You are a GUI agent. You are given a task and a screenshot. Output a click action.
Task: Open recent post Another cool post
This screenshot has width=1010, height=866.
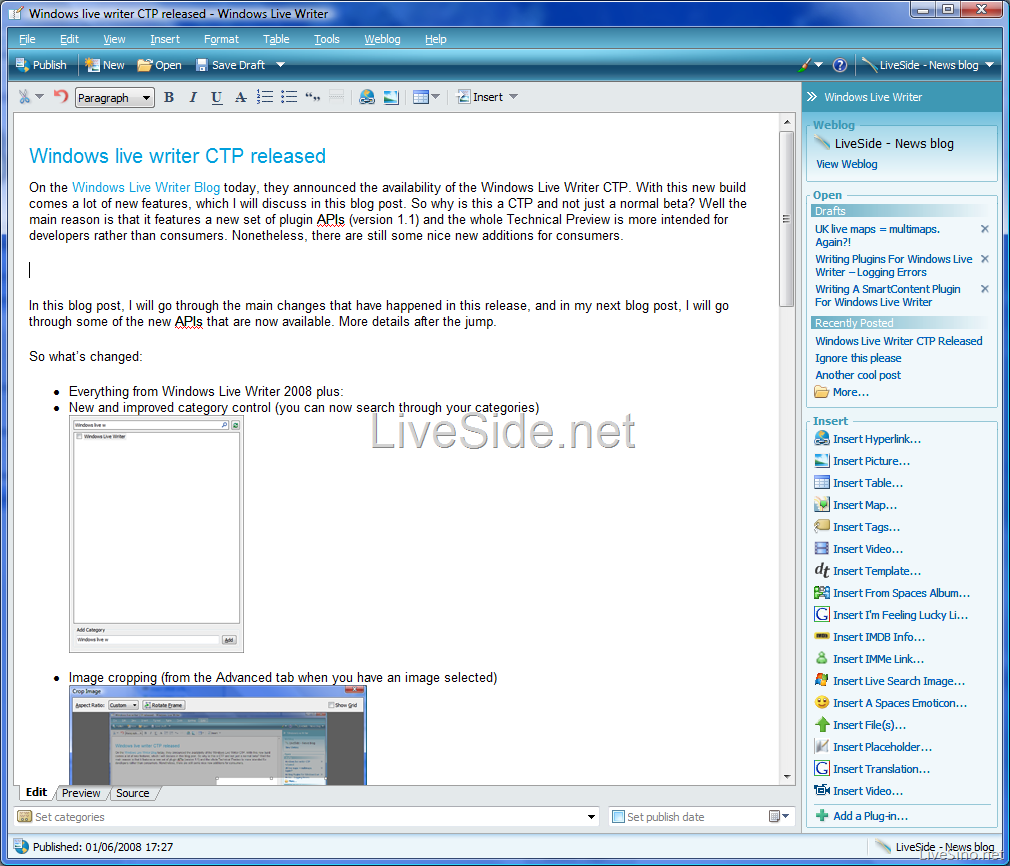[x=858, y=375]
